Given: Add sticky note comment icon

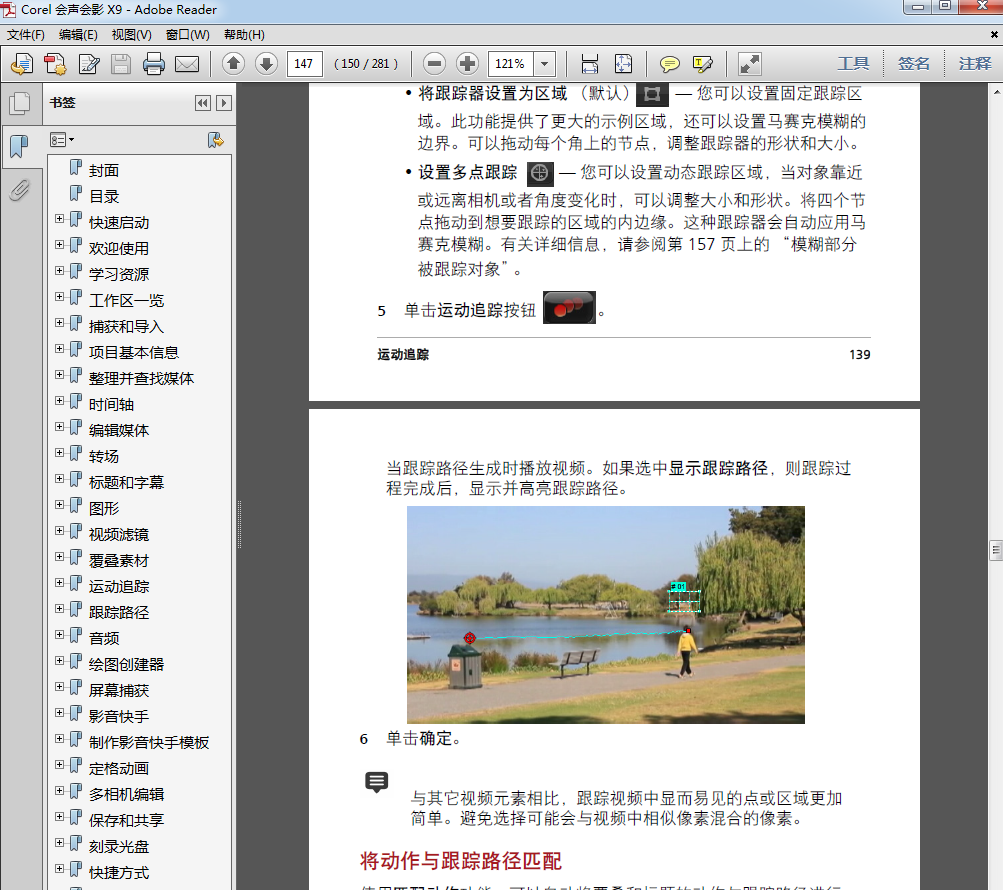Looking at the screenshot, I should [670, 63].
